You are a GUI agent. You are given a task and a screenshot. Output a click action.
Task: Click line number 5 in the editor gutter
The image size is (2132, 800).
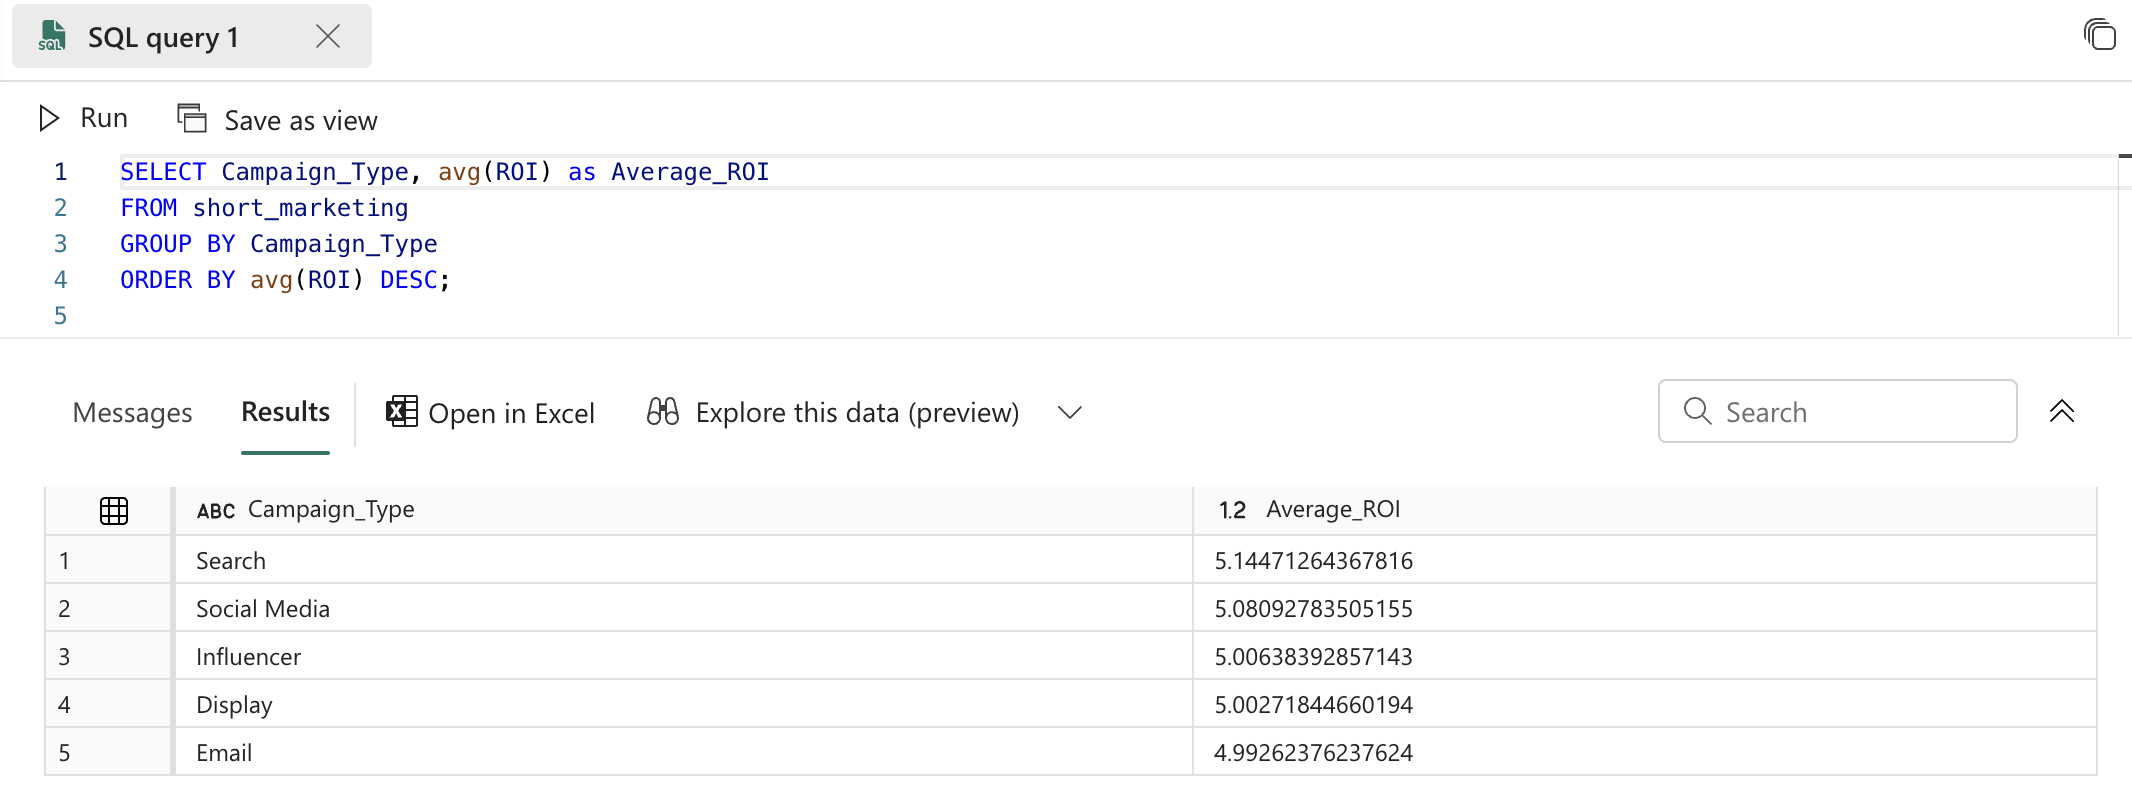(x=61, y=316)
